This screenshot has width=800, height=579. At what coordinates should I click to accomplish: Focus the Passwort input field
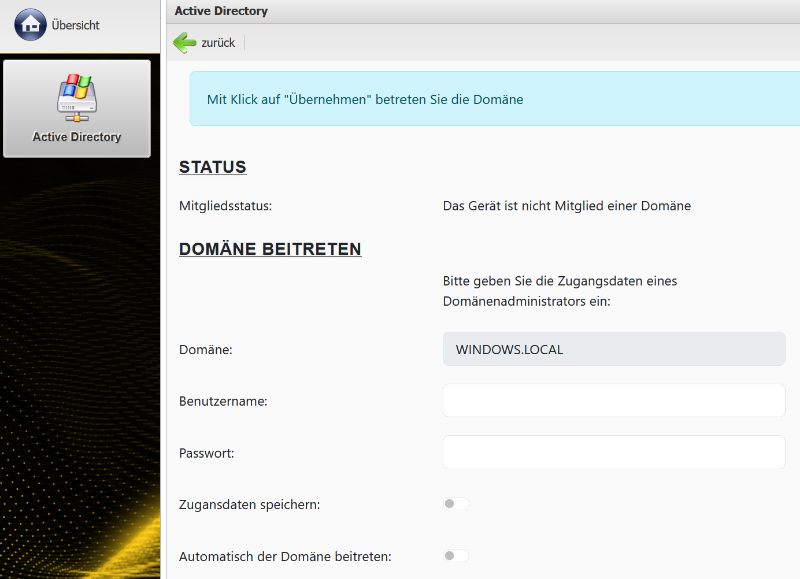613,452
